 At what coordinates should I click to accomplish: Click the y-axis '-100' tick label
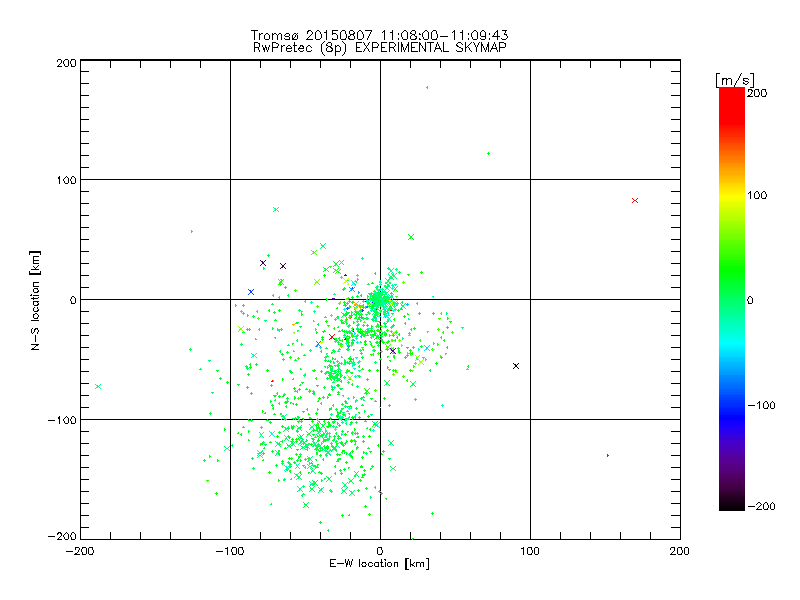62,420
